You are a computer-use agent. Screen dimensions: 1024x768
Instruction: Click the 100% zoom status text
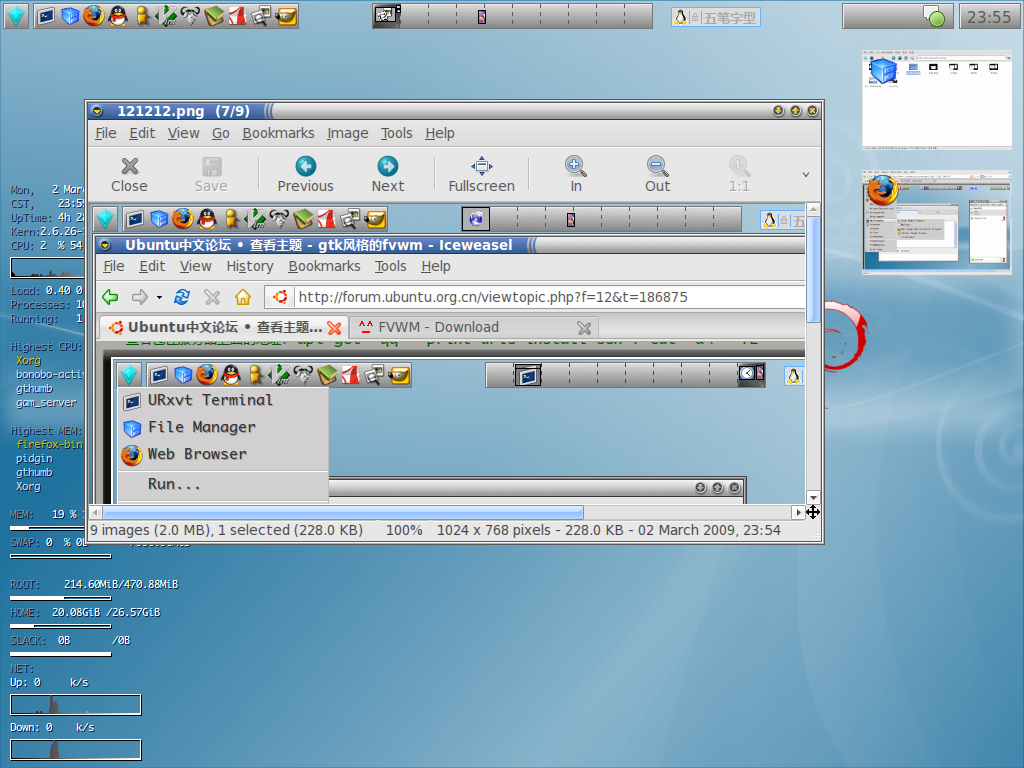pos(404,530)
